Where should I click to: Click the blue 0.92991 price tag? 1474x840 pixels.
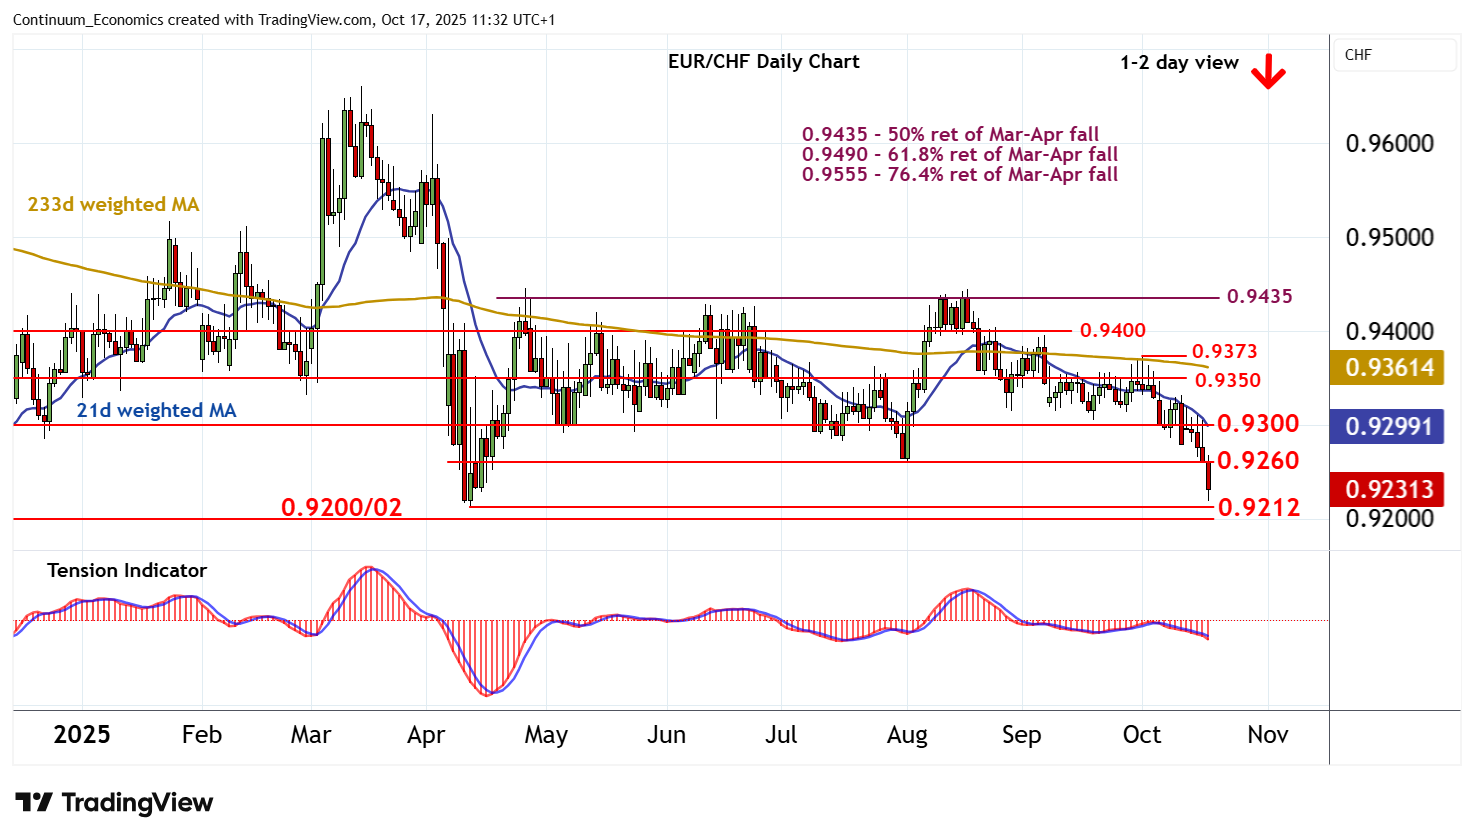1388,427
